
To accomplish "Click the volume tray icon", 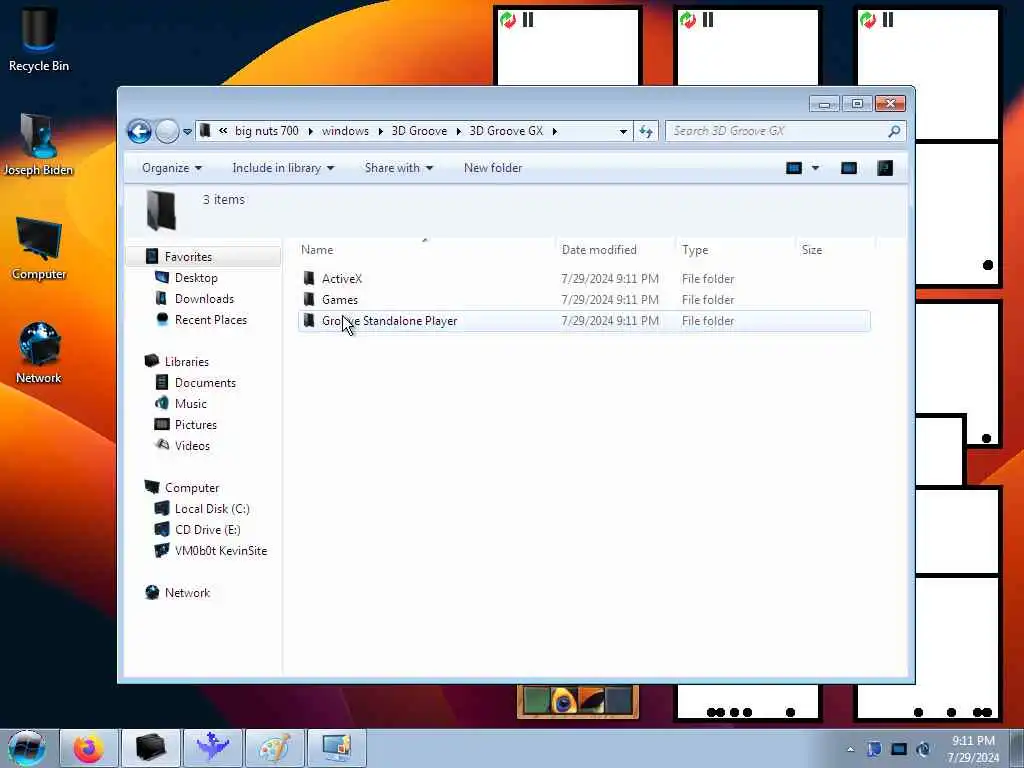I will (923, 749).
